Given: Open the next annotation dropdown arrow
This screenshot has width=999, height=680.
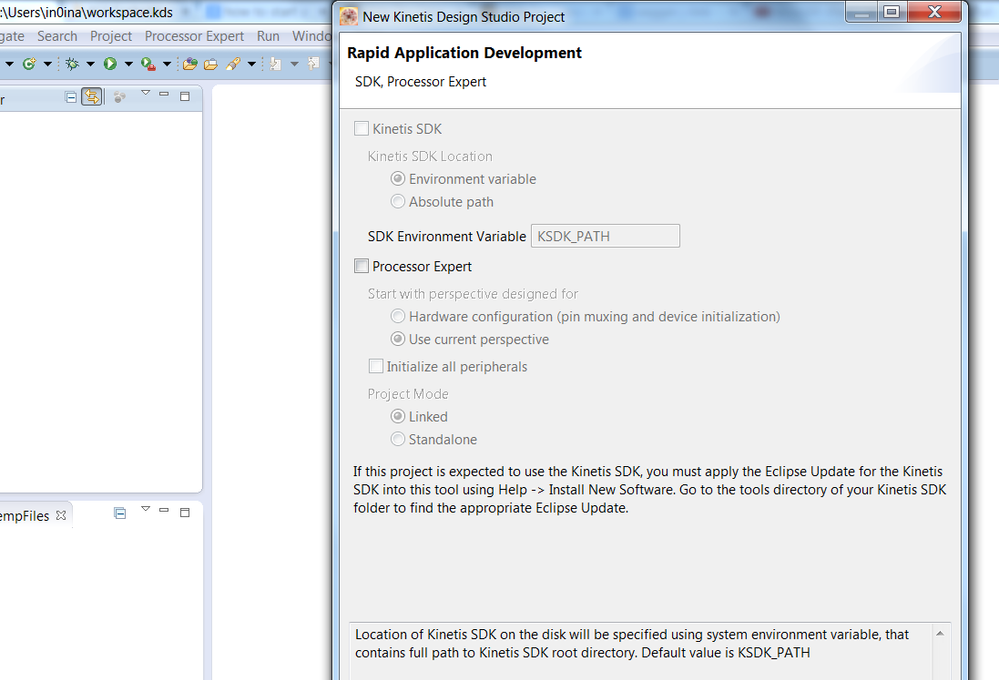Looking at the screenshot, I should (294, 64).
